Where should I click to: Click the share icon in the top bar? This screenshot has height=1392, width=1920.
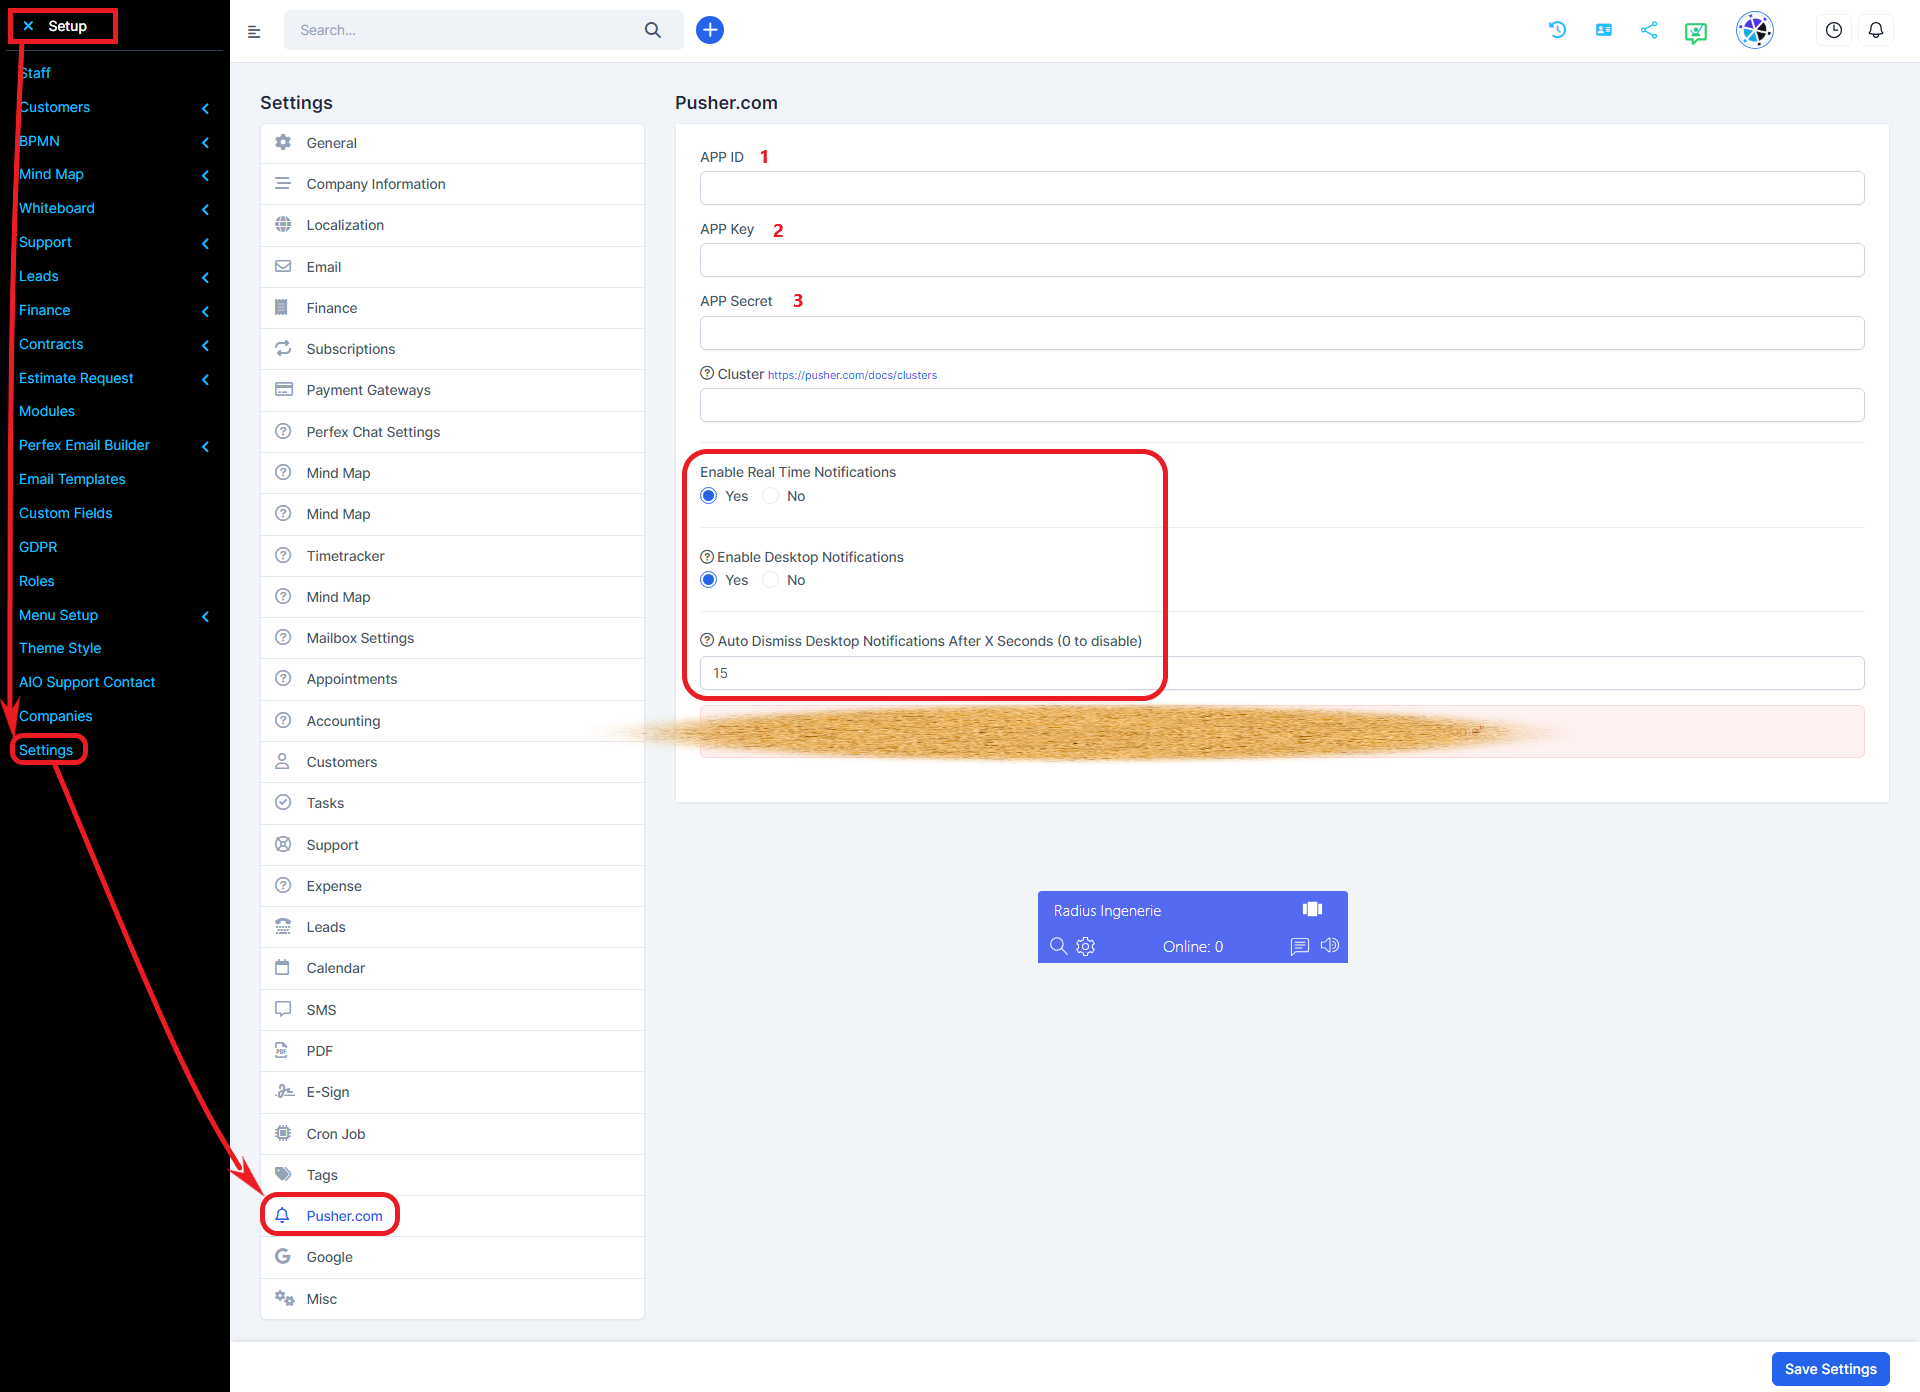click(1649, 30)
